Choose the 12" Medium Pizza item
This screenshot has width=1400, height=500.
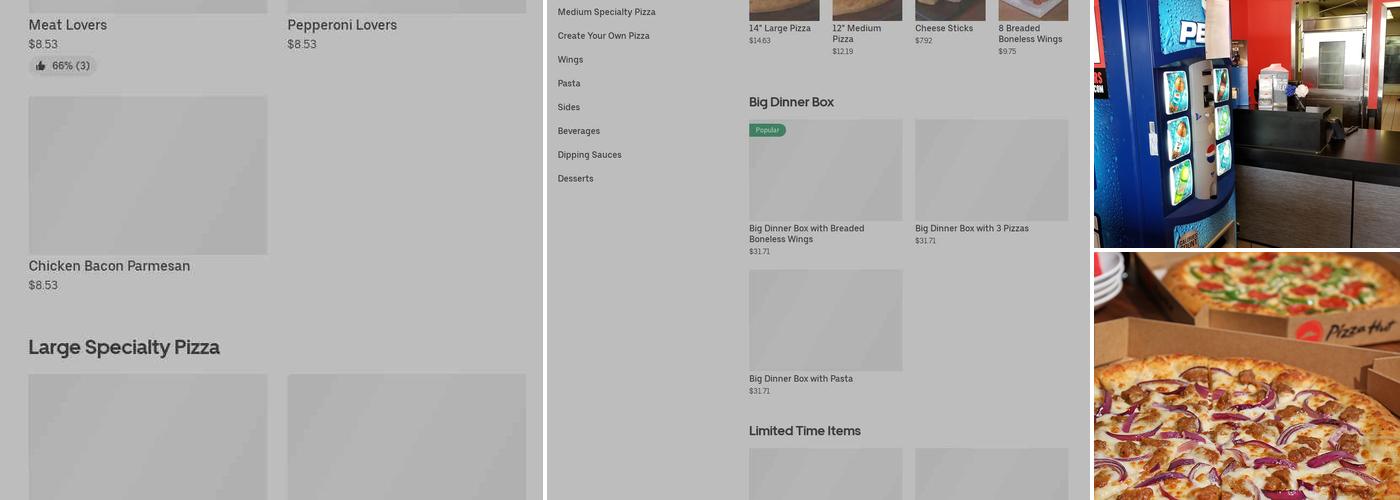[x=857, y=34]
